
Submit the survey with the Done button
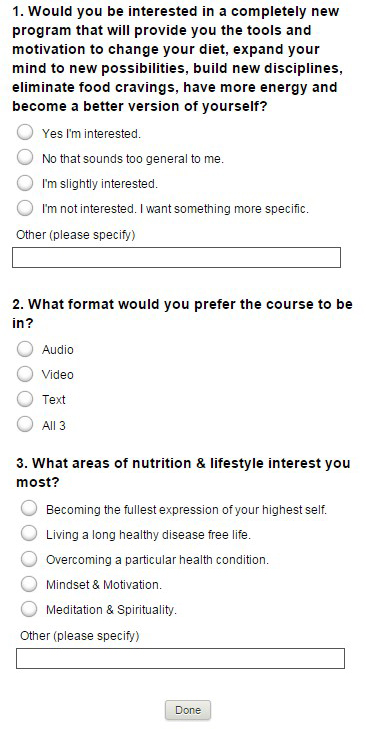click(188, 710)
